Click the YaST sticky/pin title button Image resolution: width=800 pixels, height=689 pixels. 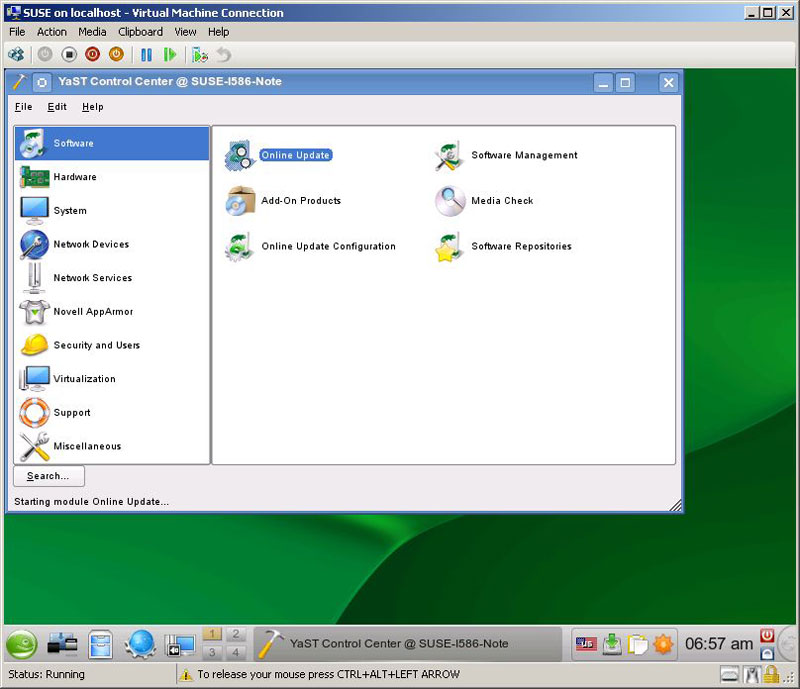[42, 82]
